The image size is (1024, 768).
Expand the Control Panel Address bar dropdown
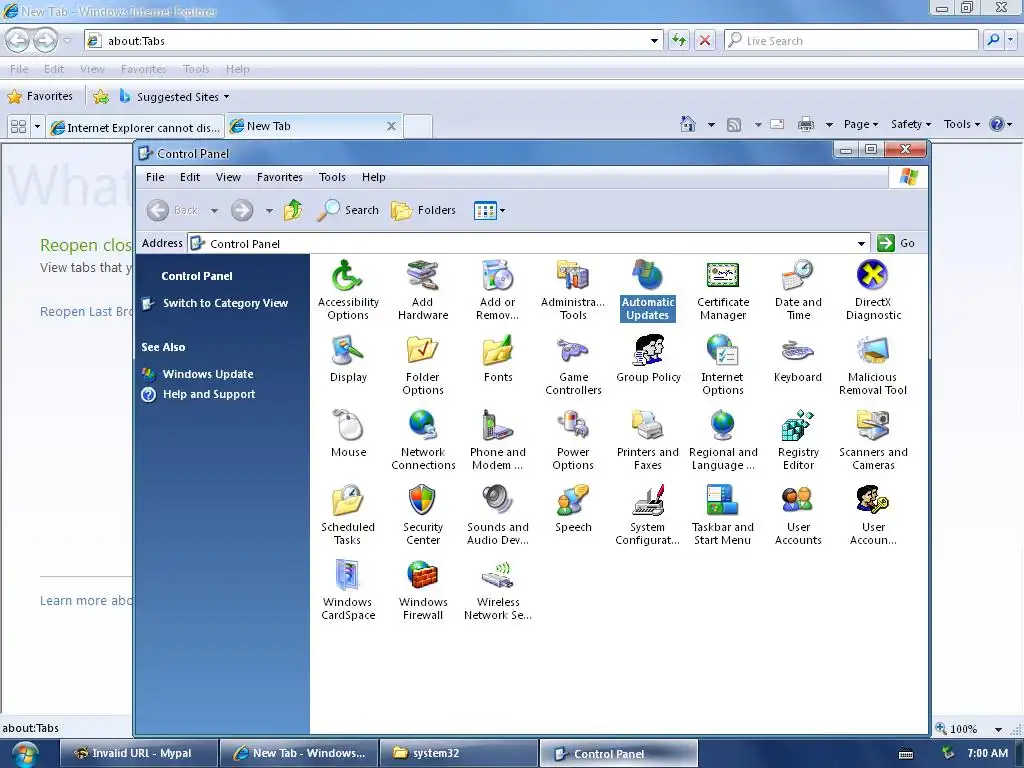[861, 244]
